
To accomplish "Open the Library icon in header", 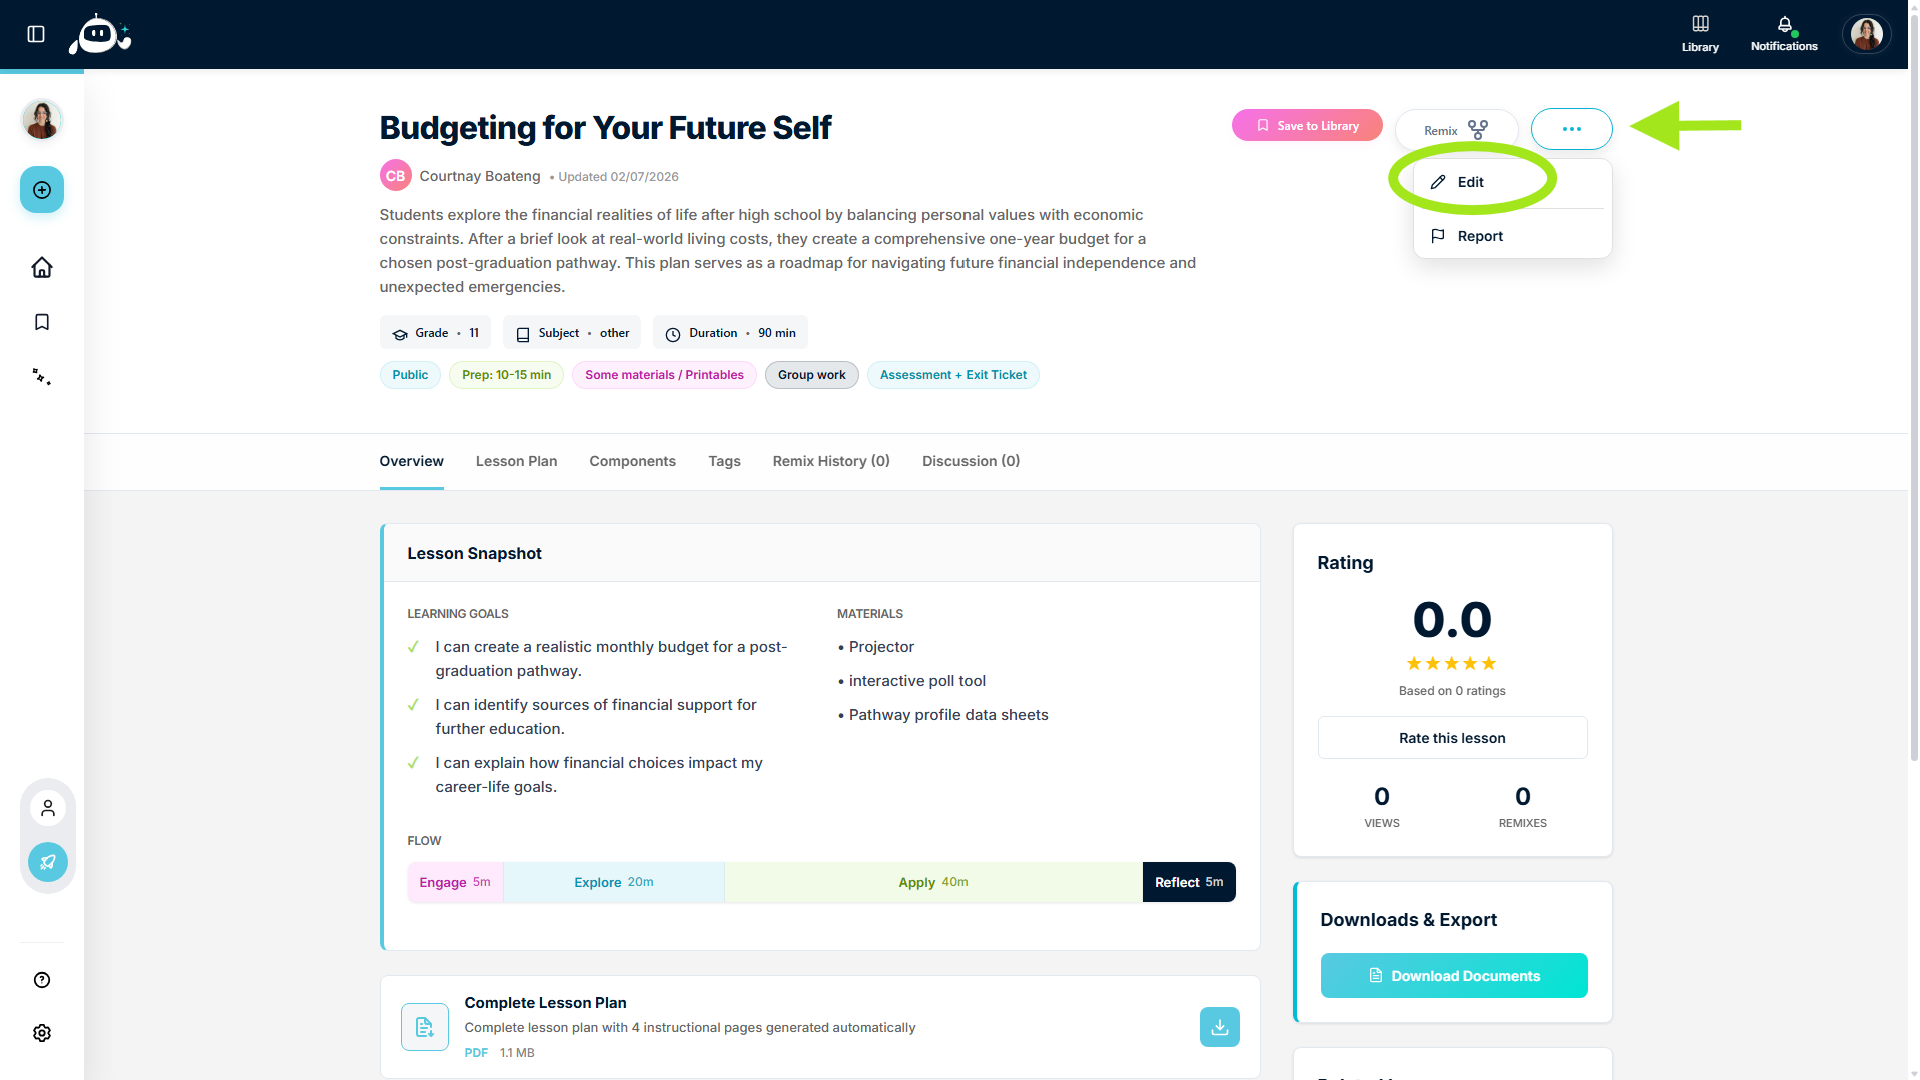I will 1700,33.
